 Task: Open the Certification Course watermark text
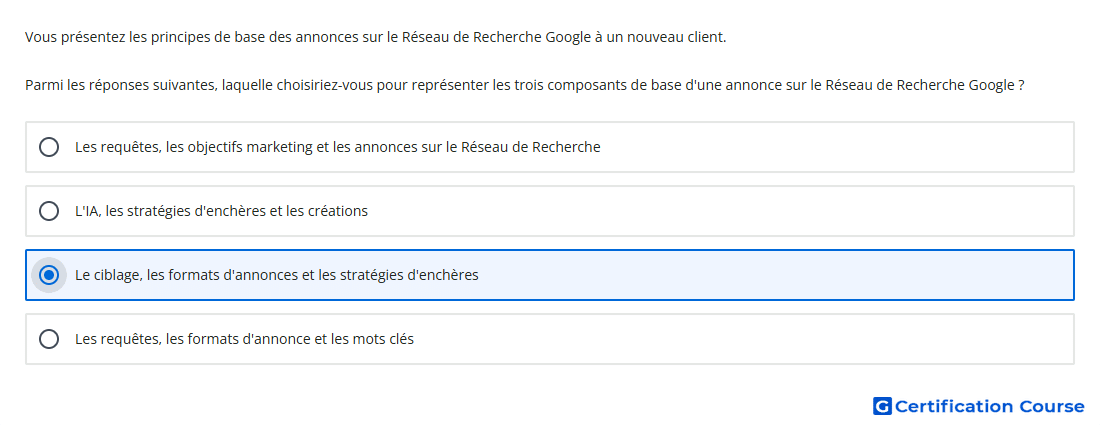coord(989,406)
